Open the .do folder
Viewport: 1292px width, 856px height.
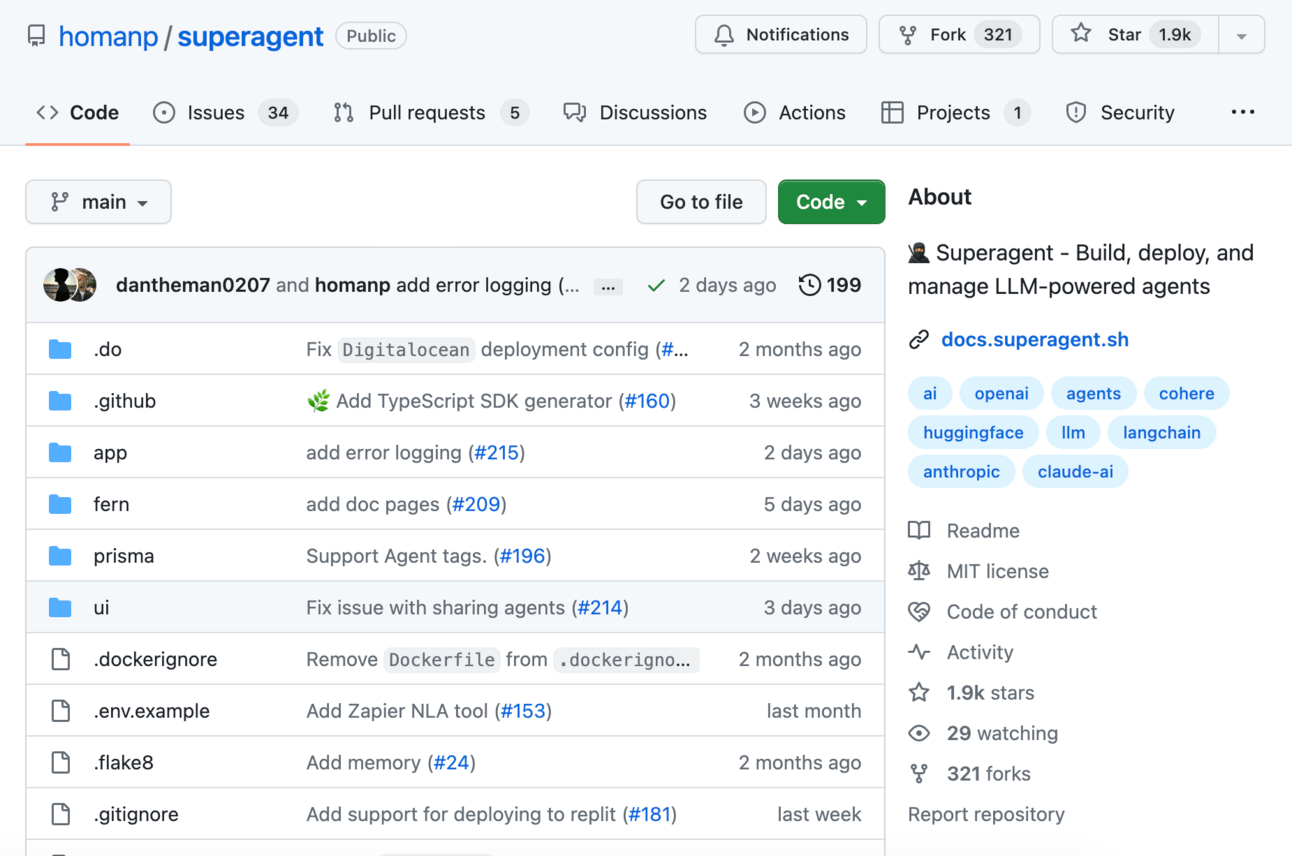pos(107,349)
